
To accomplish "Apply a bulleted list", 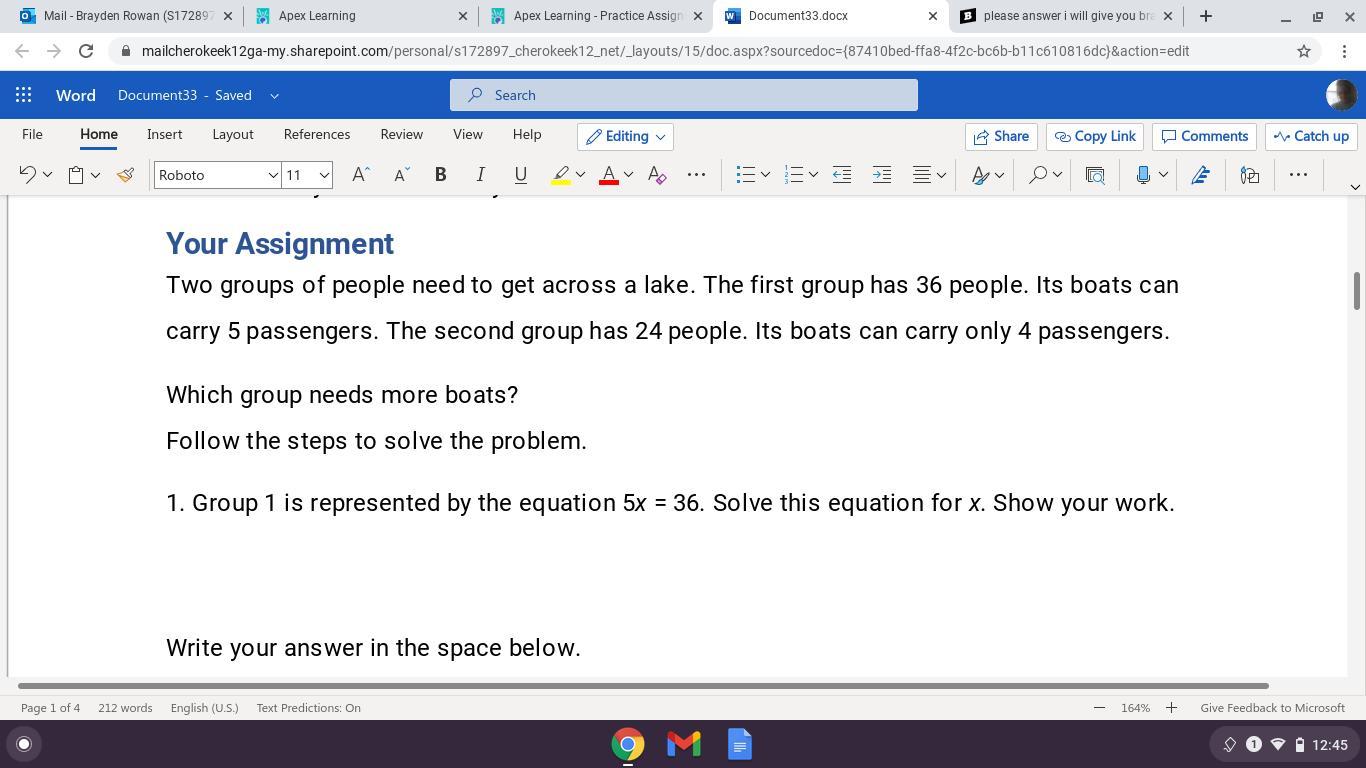I will [x=745, y=175].
